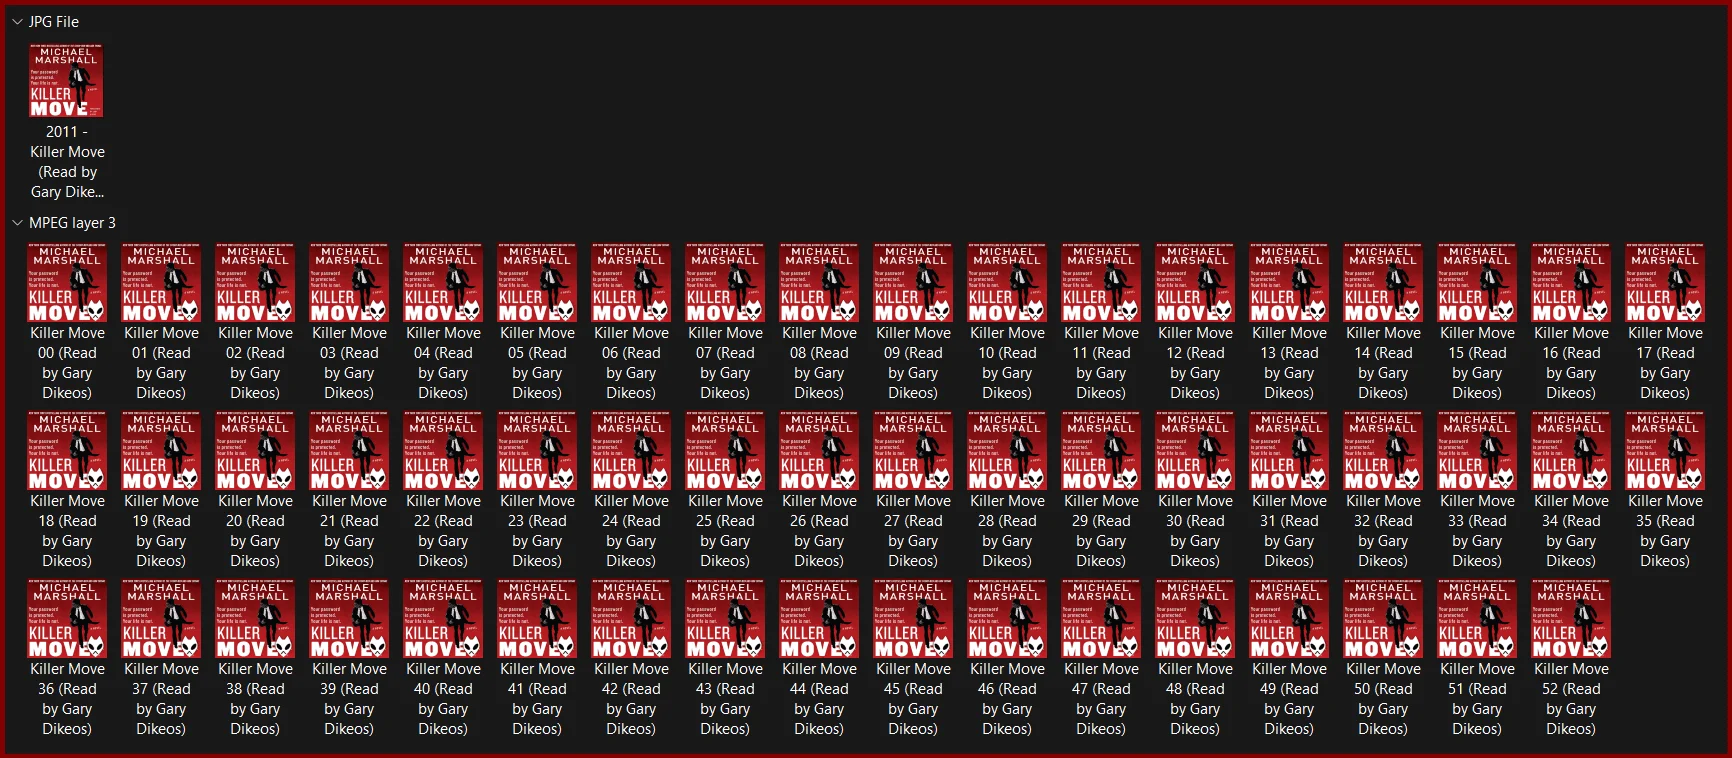Screen dimensions: 1732x758
Task: Select Killer Move 11 audio file icon
Action: click(x=1101, y=283)
